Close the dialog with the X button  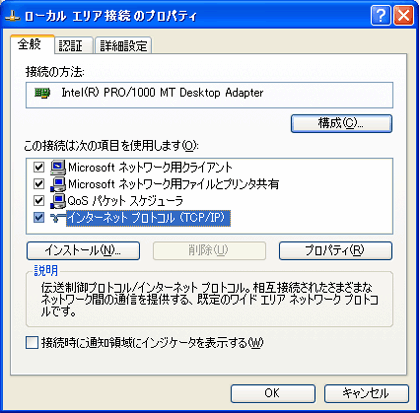403,16
